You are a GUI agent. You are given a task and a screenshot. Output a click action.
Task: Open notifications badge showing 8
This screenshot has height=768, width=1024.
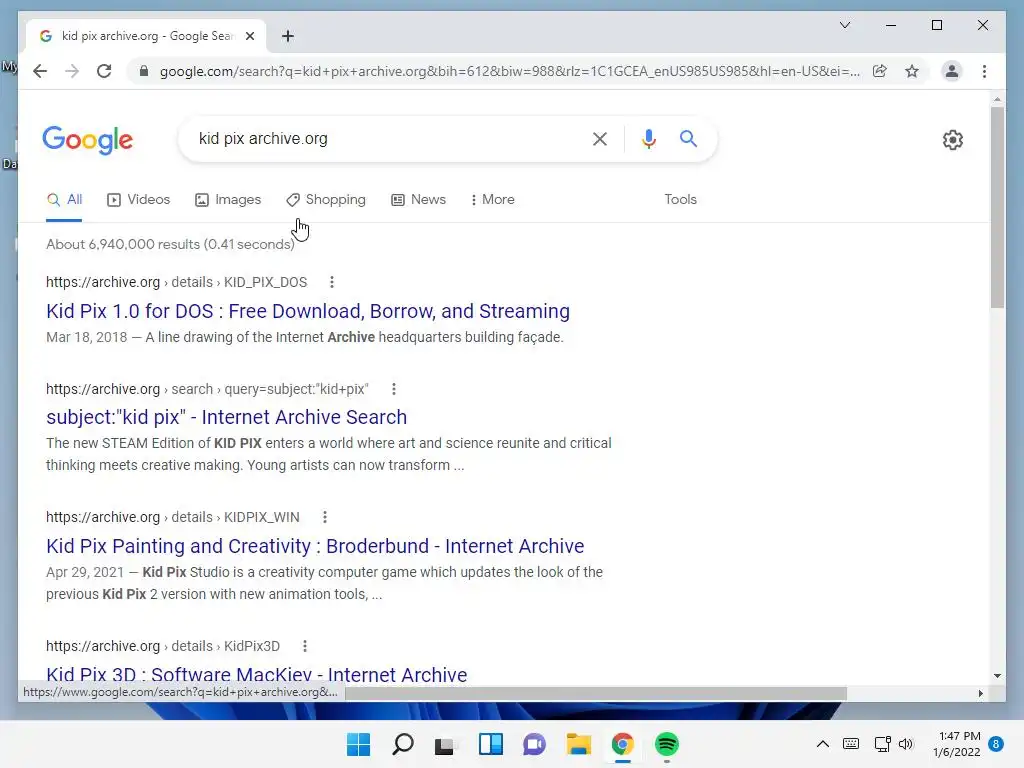click(996, 744)
